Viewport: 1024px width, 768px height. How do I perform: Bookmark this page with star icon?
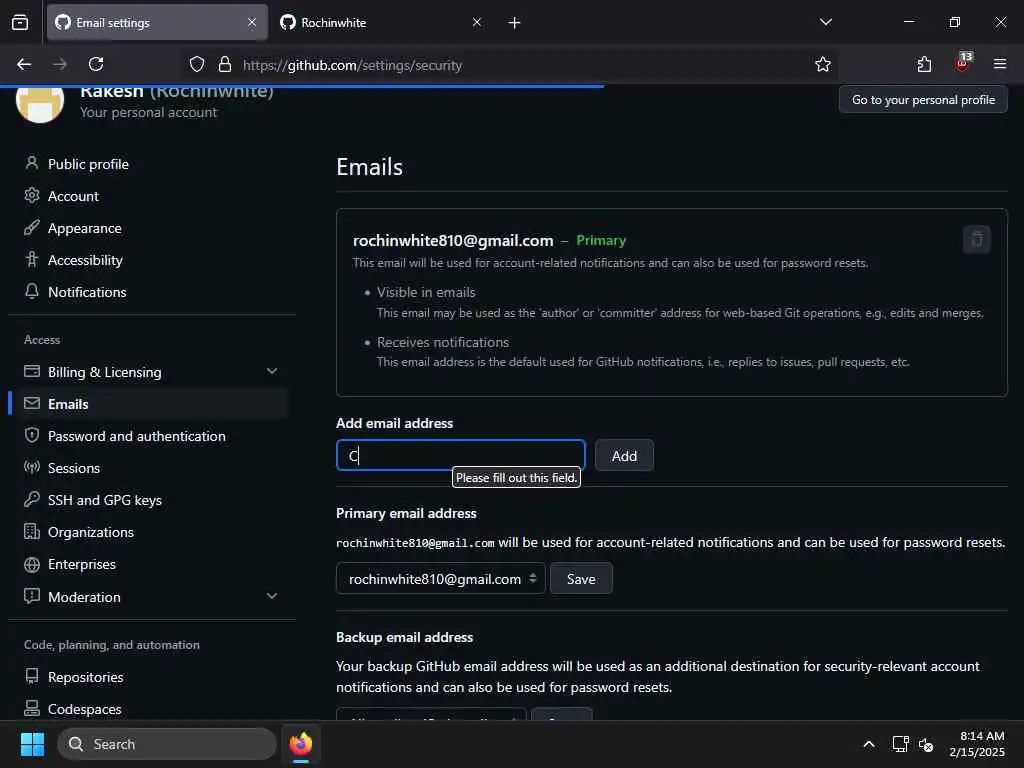pyautogui.click(x=822, y=64)
